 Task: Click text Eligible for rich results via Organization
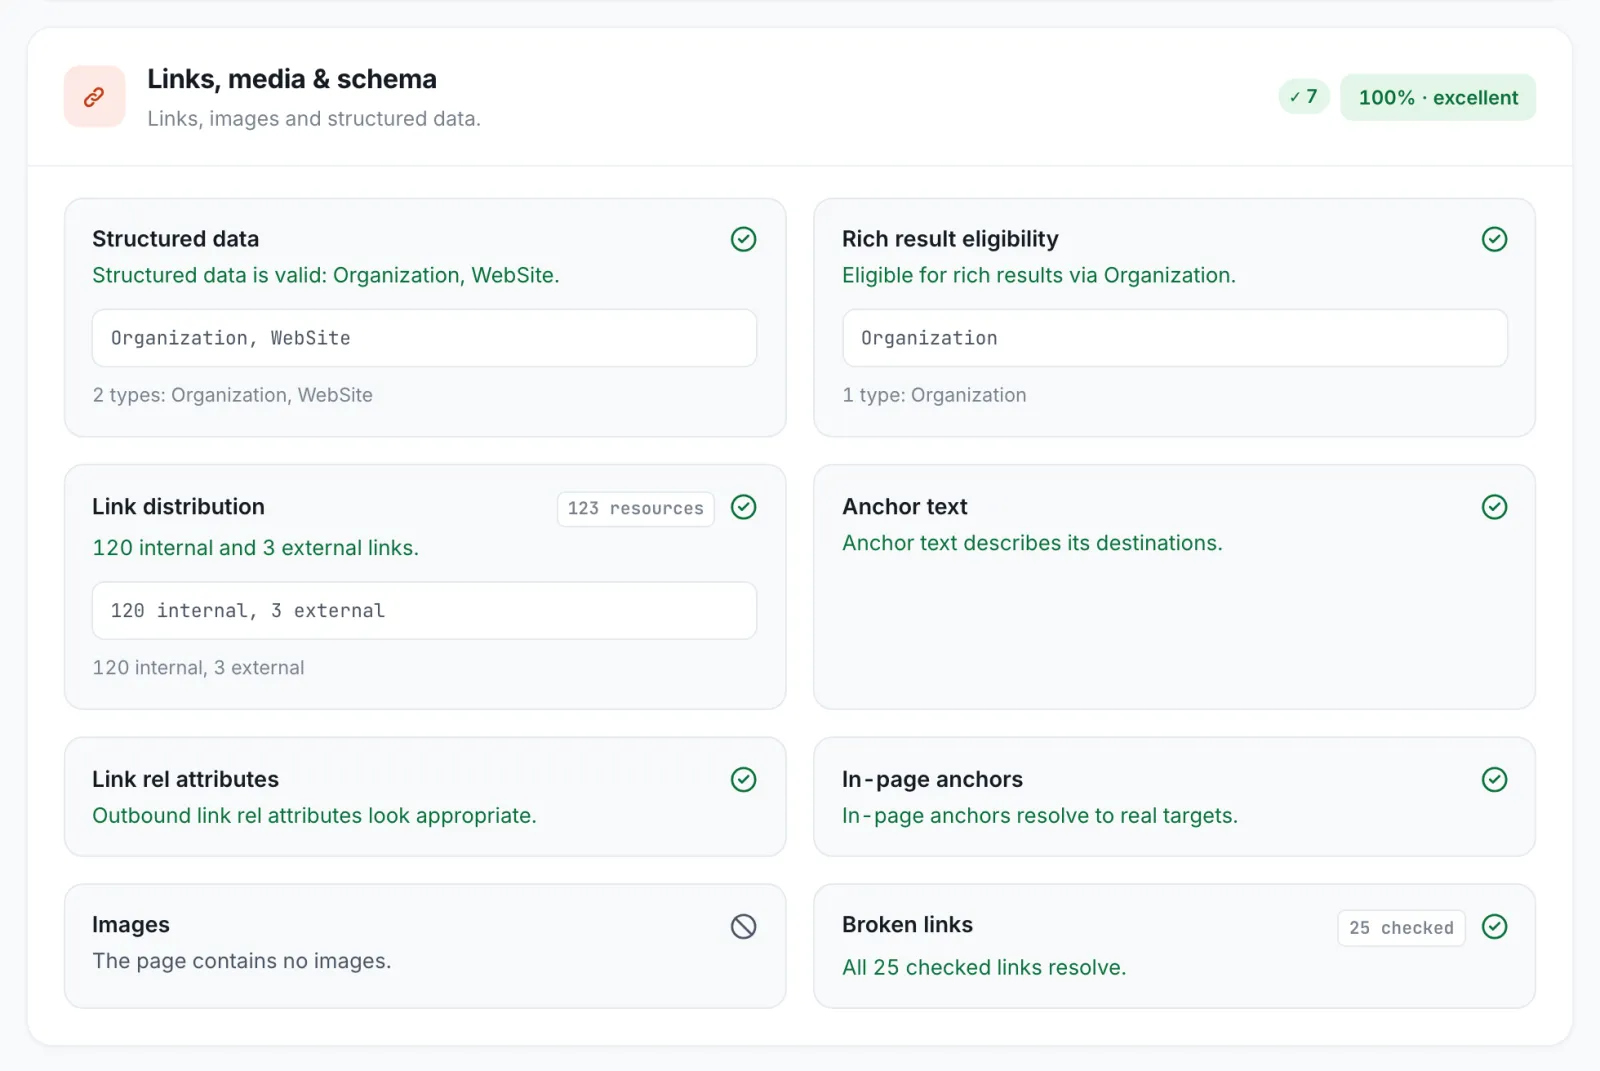click(1039, 275)
